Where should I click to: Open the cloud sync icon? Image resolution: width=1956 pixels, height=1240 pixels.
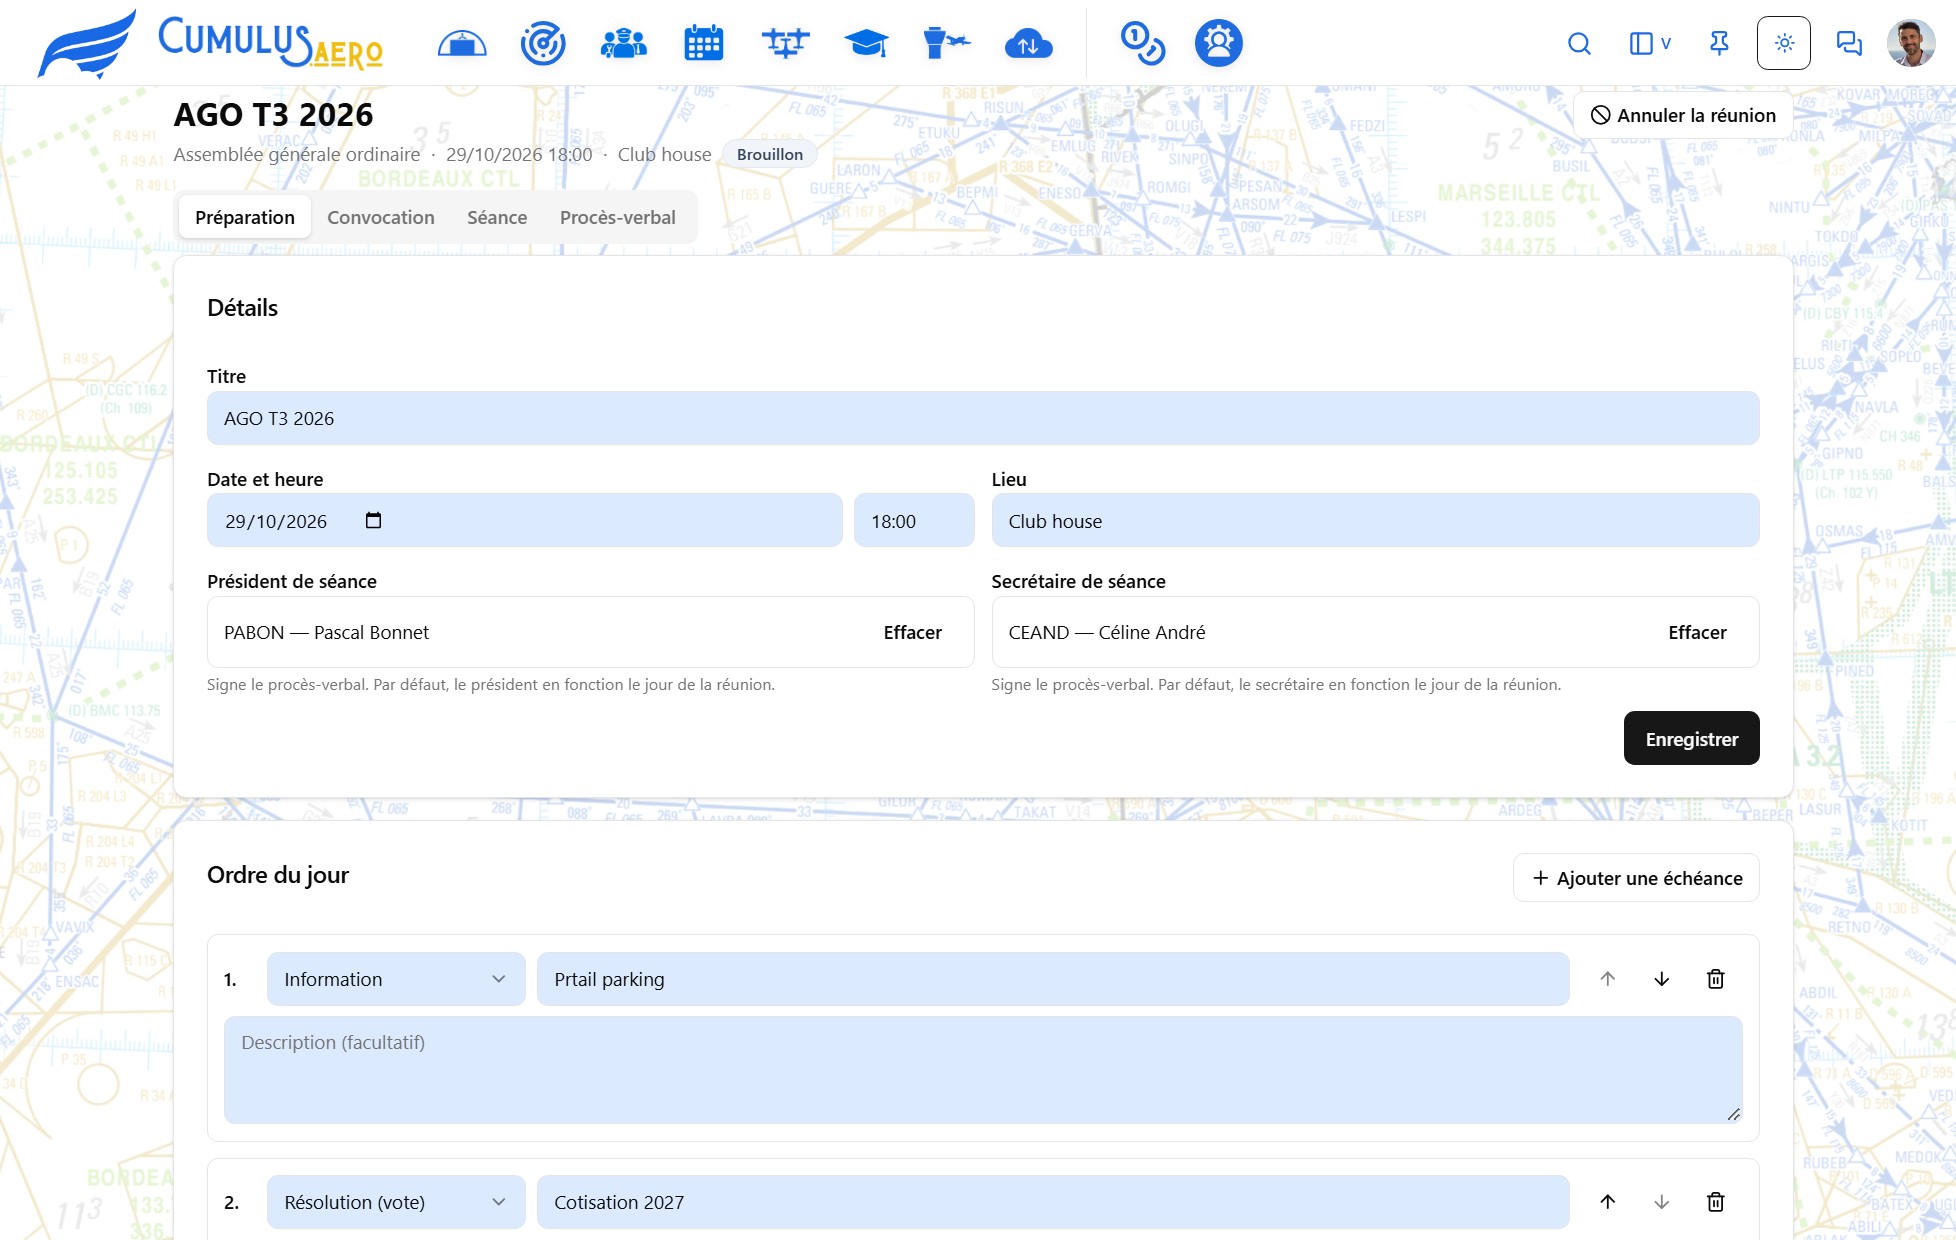click(x=1029, y=43)
